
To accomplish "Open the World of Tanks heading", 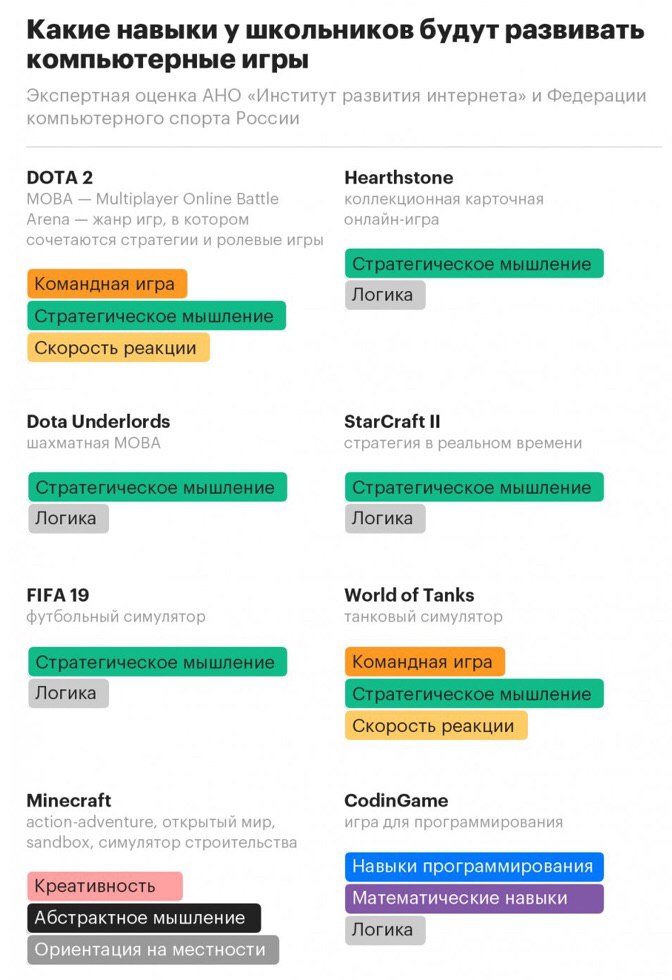I will (x=409, y=595).
